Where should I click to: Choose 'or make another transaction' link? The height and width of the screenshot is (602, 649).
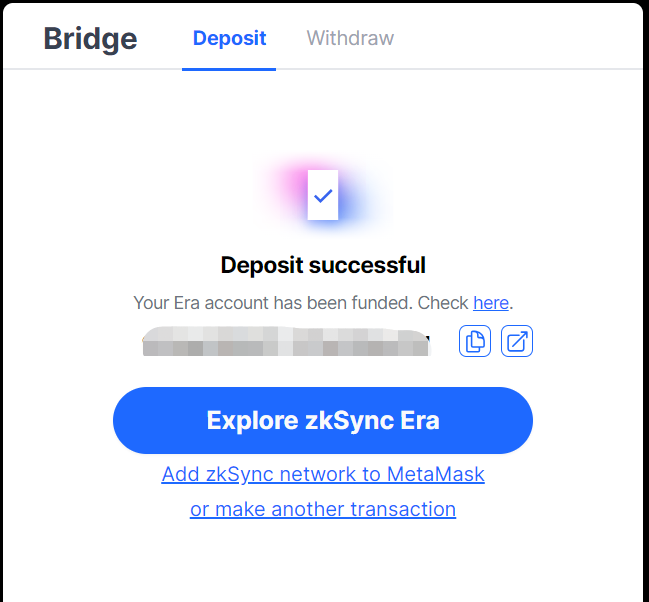(x=323, y=509)
